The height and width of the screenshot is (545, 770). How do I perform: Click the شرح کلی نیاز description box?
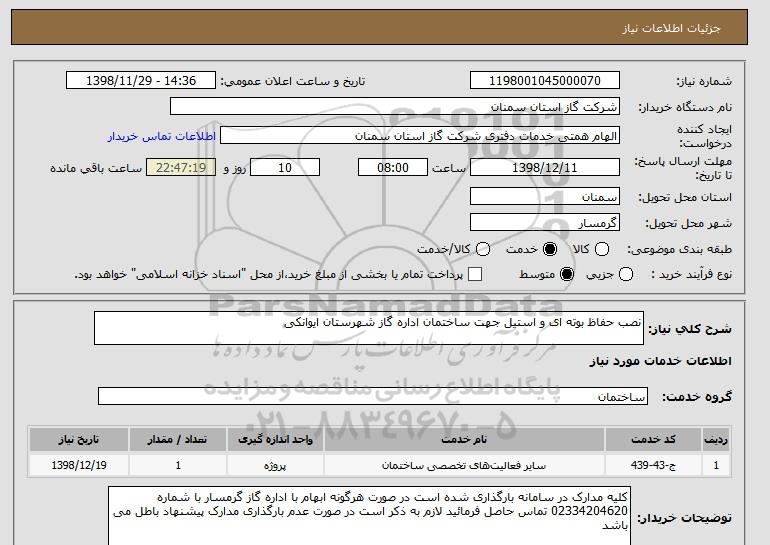tap(369, 328)
